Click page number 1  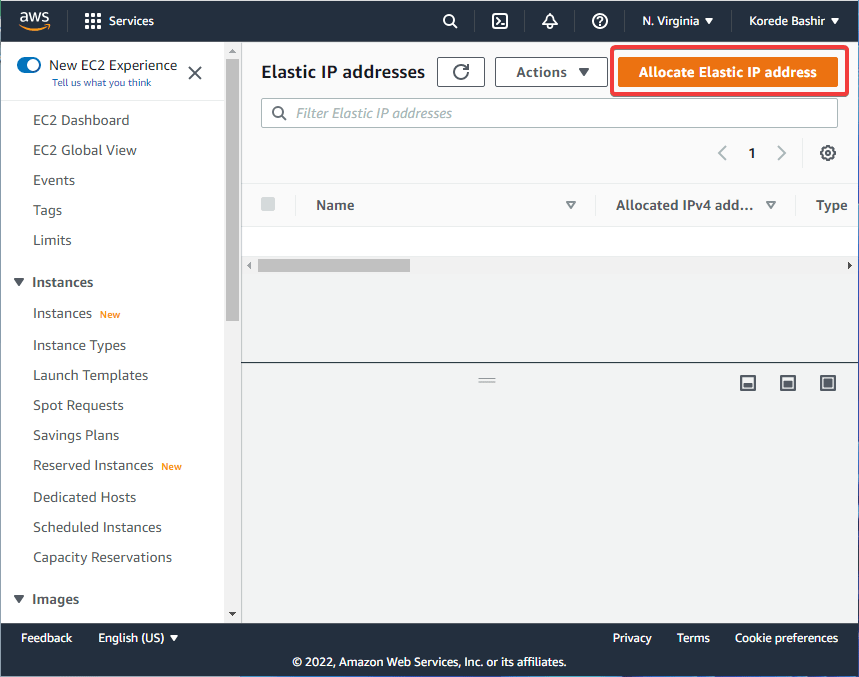(x=752, y=153)
